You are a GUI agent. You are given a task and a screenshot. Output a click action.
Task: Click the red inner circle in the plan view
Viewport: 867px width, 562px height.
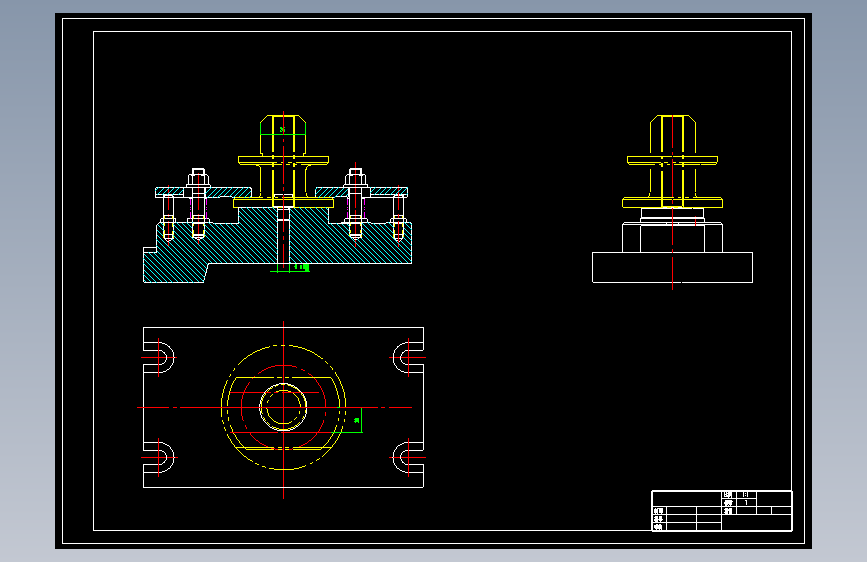click(283, 407)
